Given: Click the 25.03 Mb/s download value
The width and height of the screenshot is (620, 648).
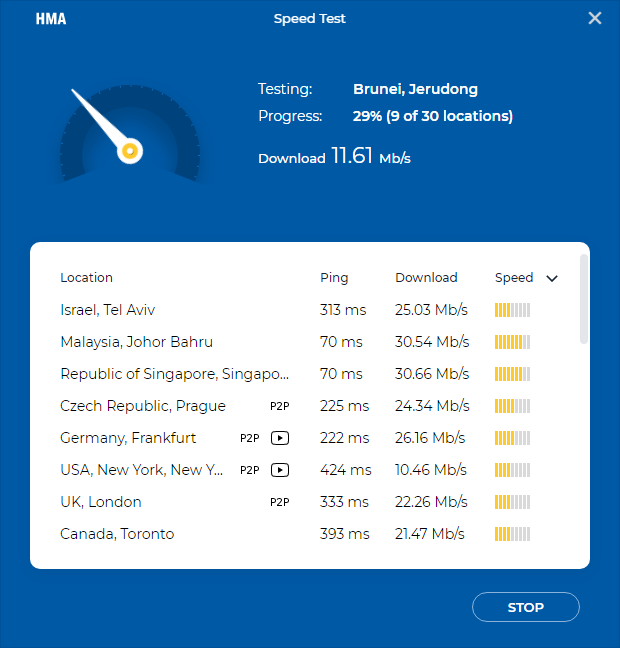Looking at the screenshot, I should click(431, 310).
